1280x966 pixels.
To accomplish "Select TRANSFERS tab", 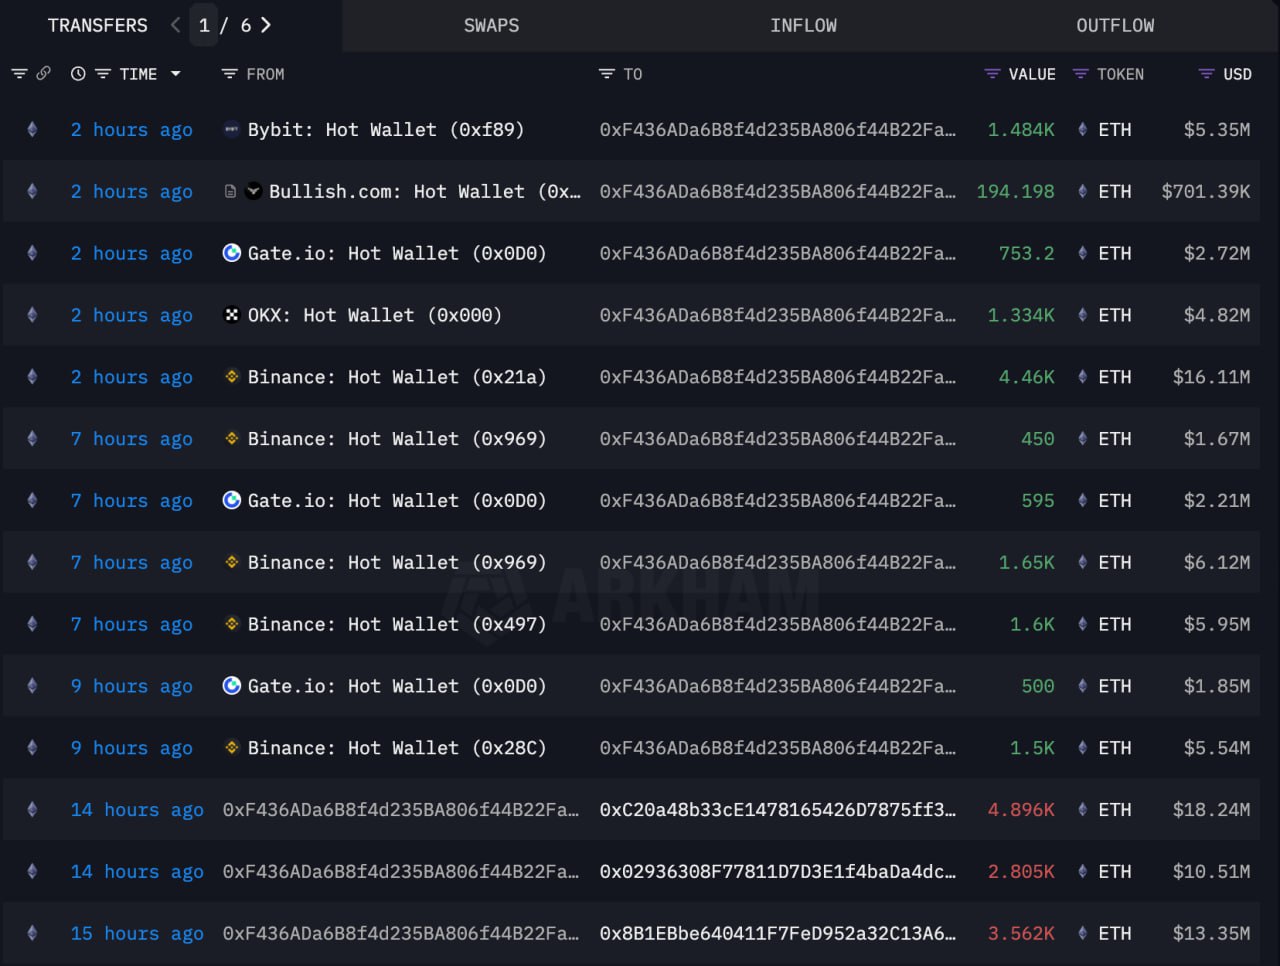I will click(97, 26).
